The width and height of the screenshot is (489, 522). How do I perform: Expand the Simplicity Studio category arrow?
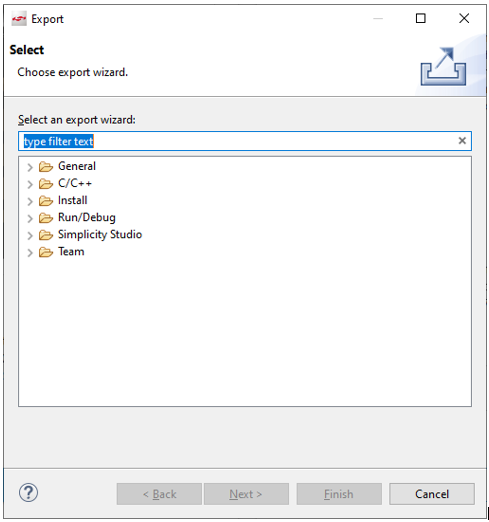point(30,236)
